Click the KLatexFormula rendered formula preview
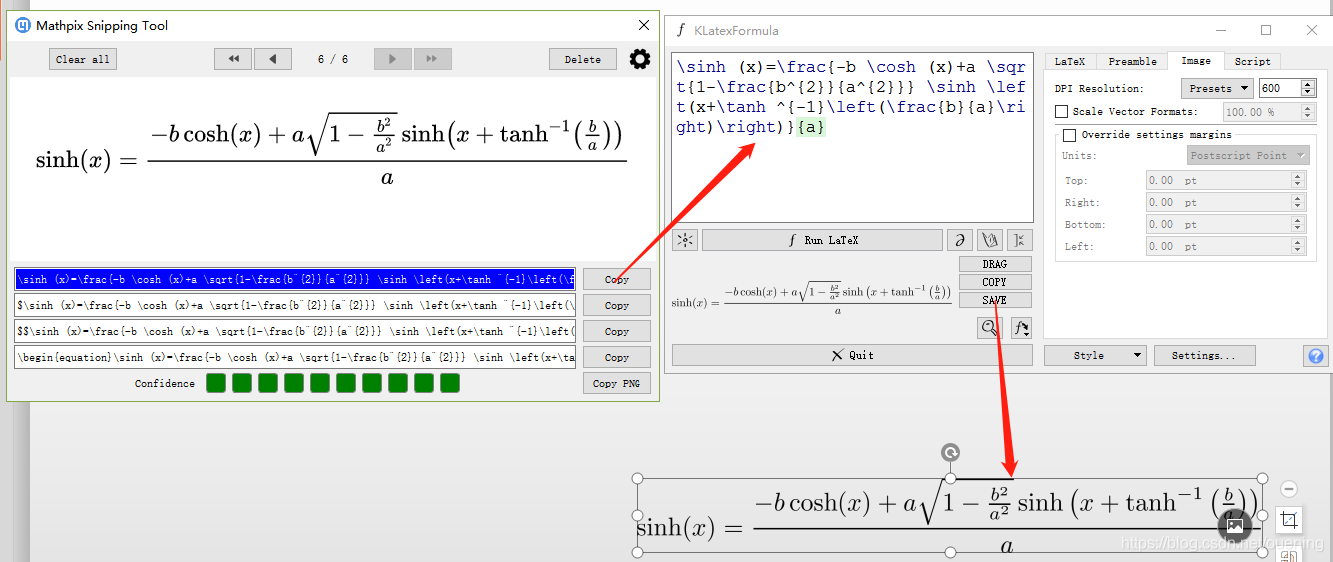The height and width of the screenshot is (562, 1333). [x=810, y=300]
